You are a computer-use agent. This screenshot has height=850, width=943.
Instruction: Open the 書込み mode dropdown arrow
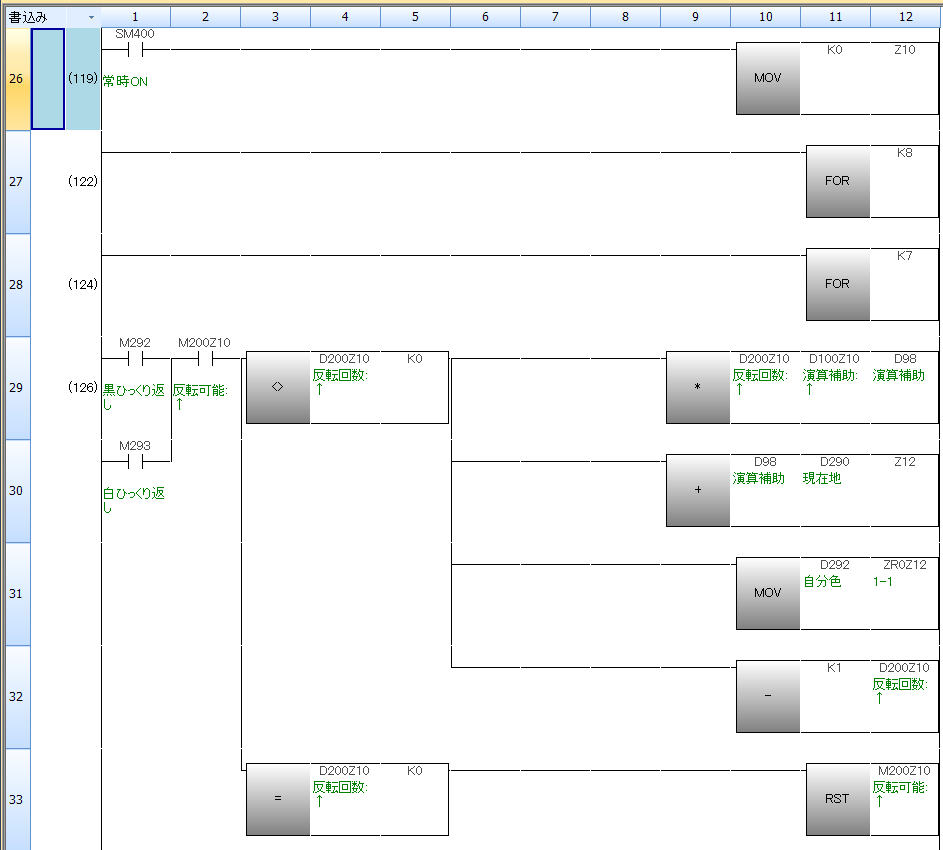pos(91,17)
